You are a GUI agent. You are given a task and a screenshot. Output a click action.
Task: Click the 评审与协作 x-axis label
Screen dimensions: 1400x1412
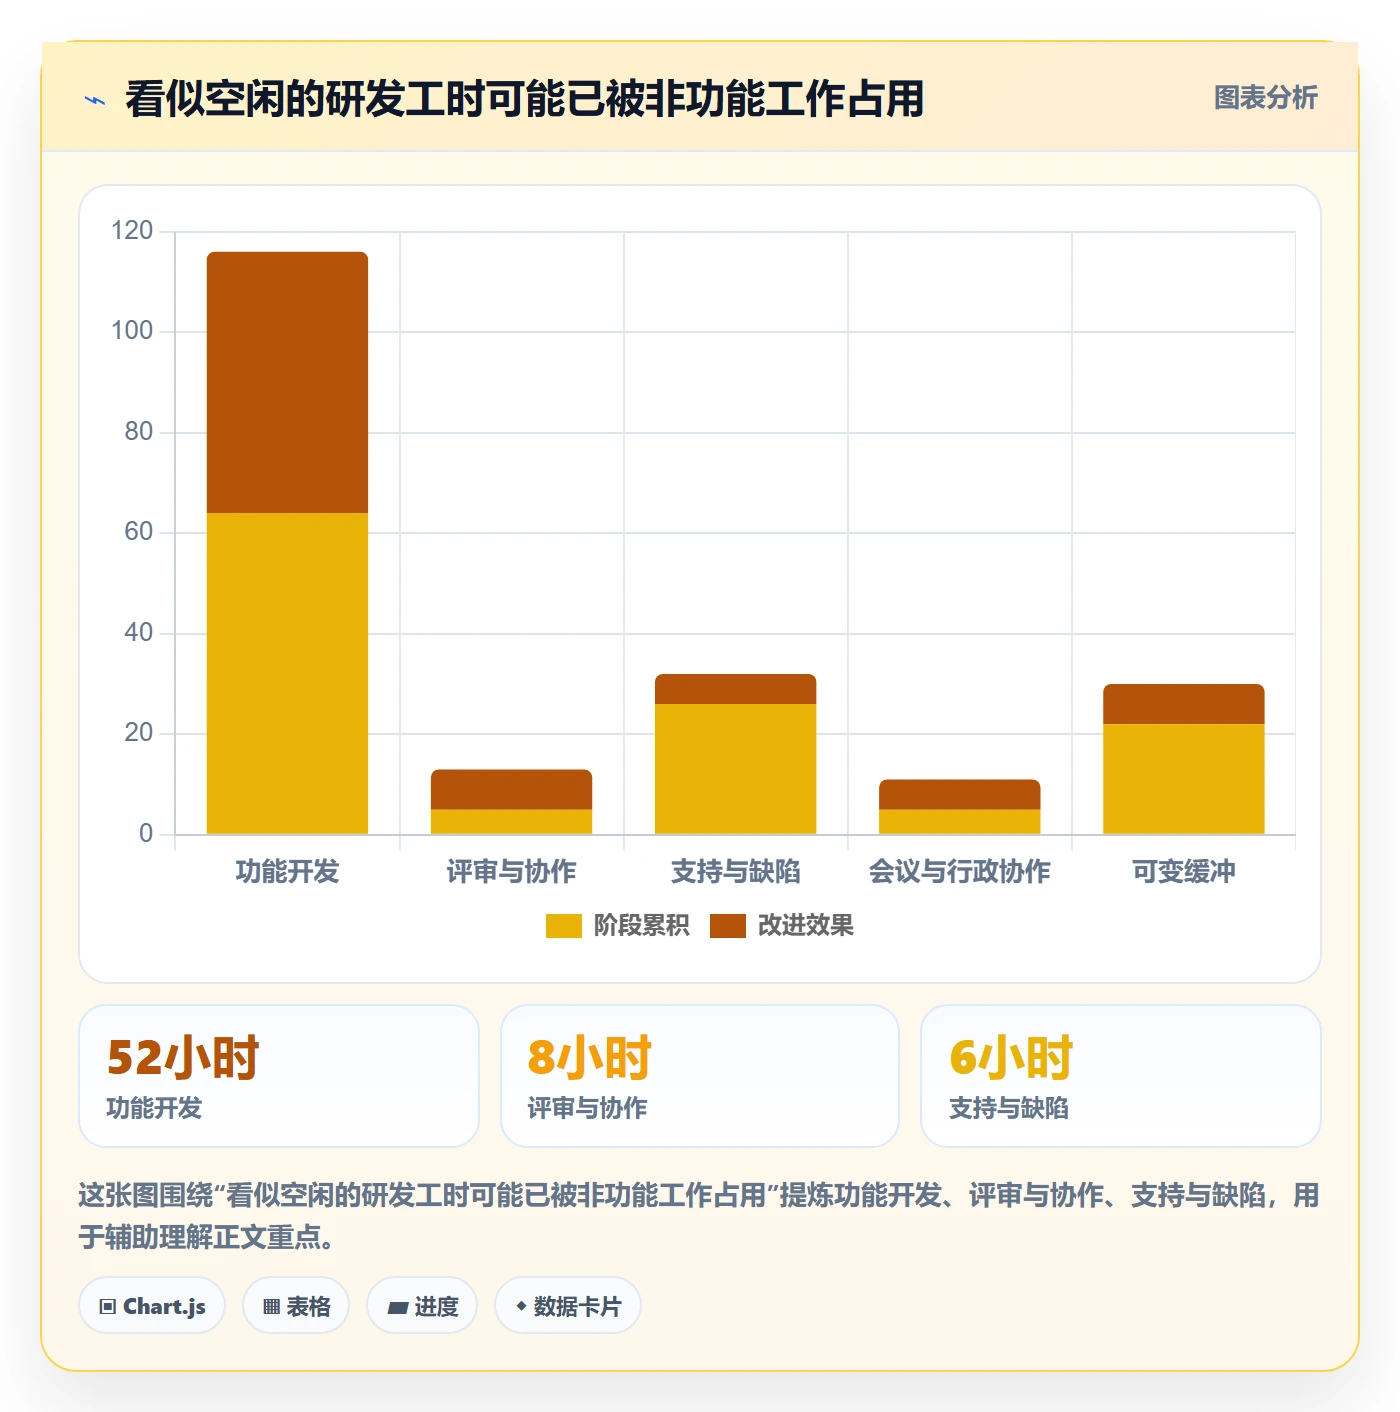point(511,872)
